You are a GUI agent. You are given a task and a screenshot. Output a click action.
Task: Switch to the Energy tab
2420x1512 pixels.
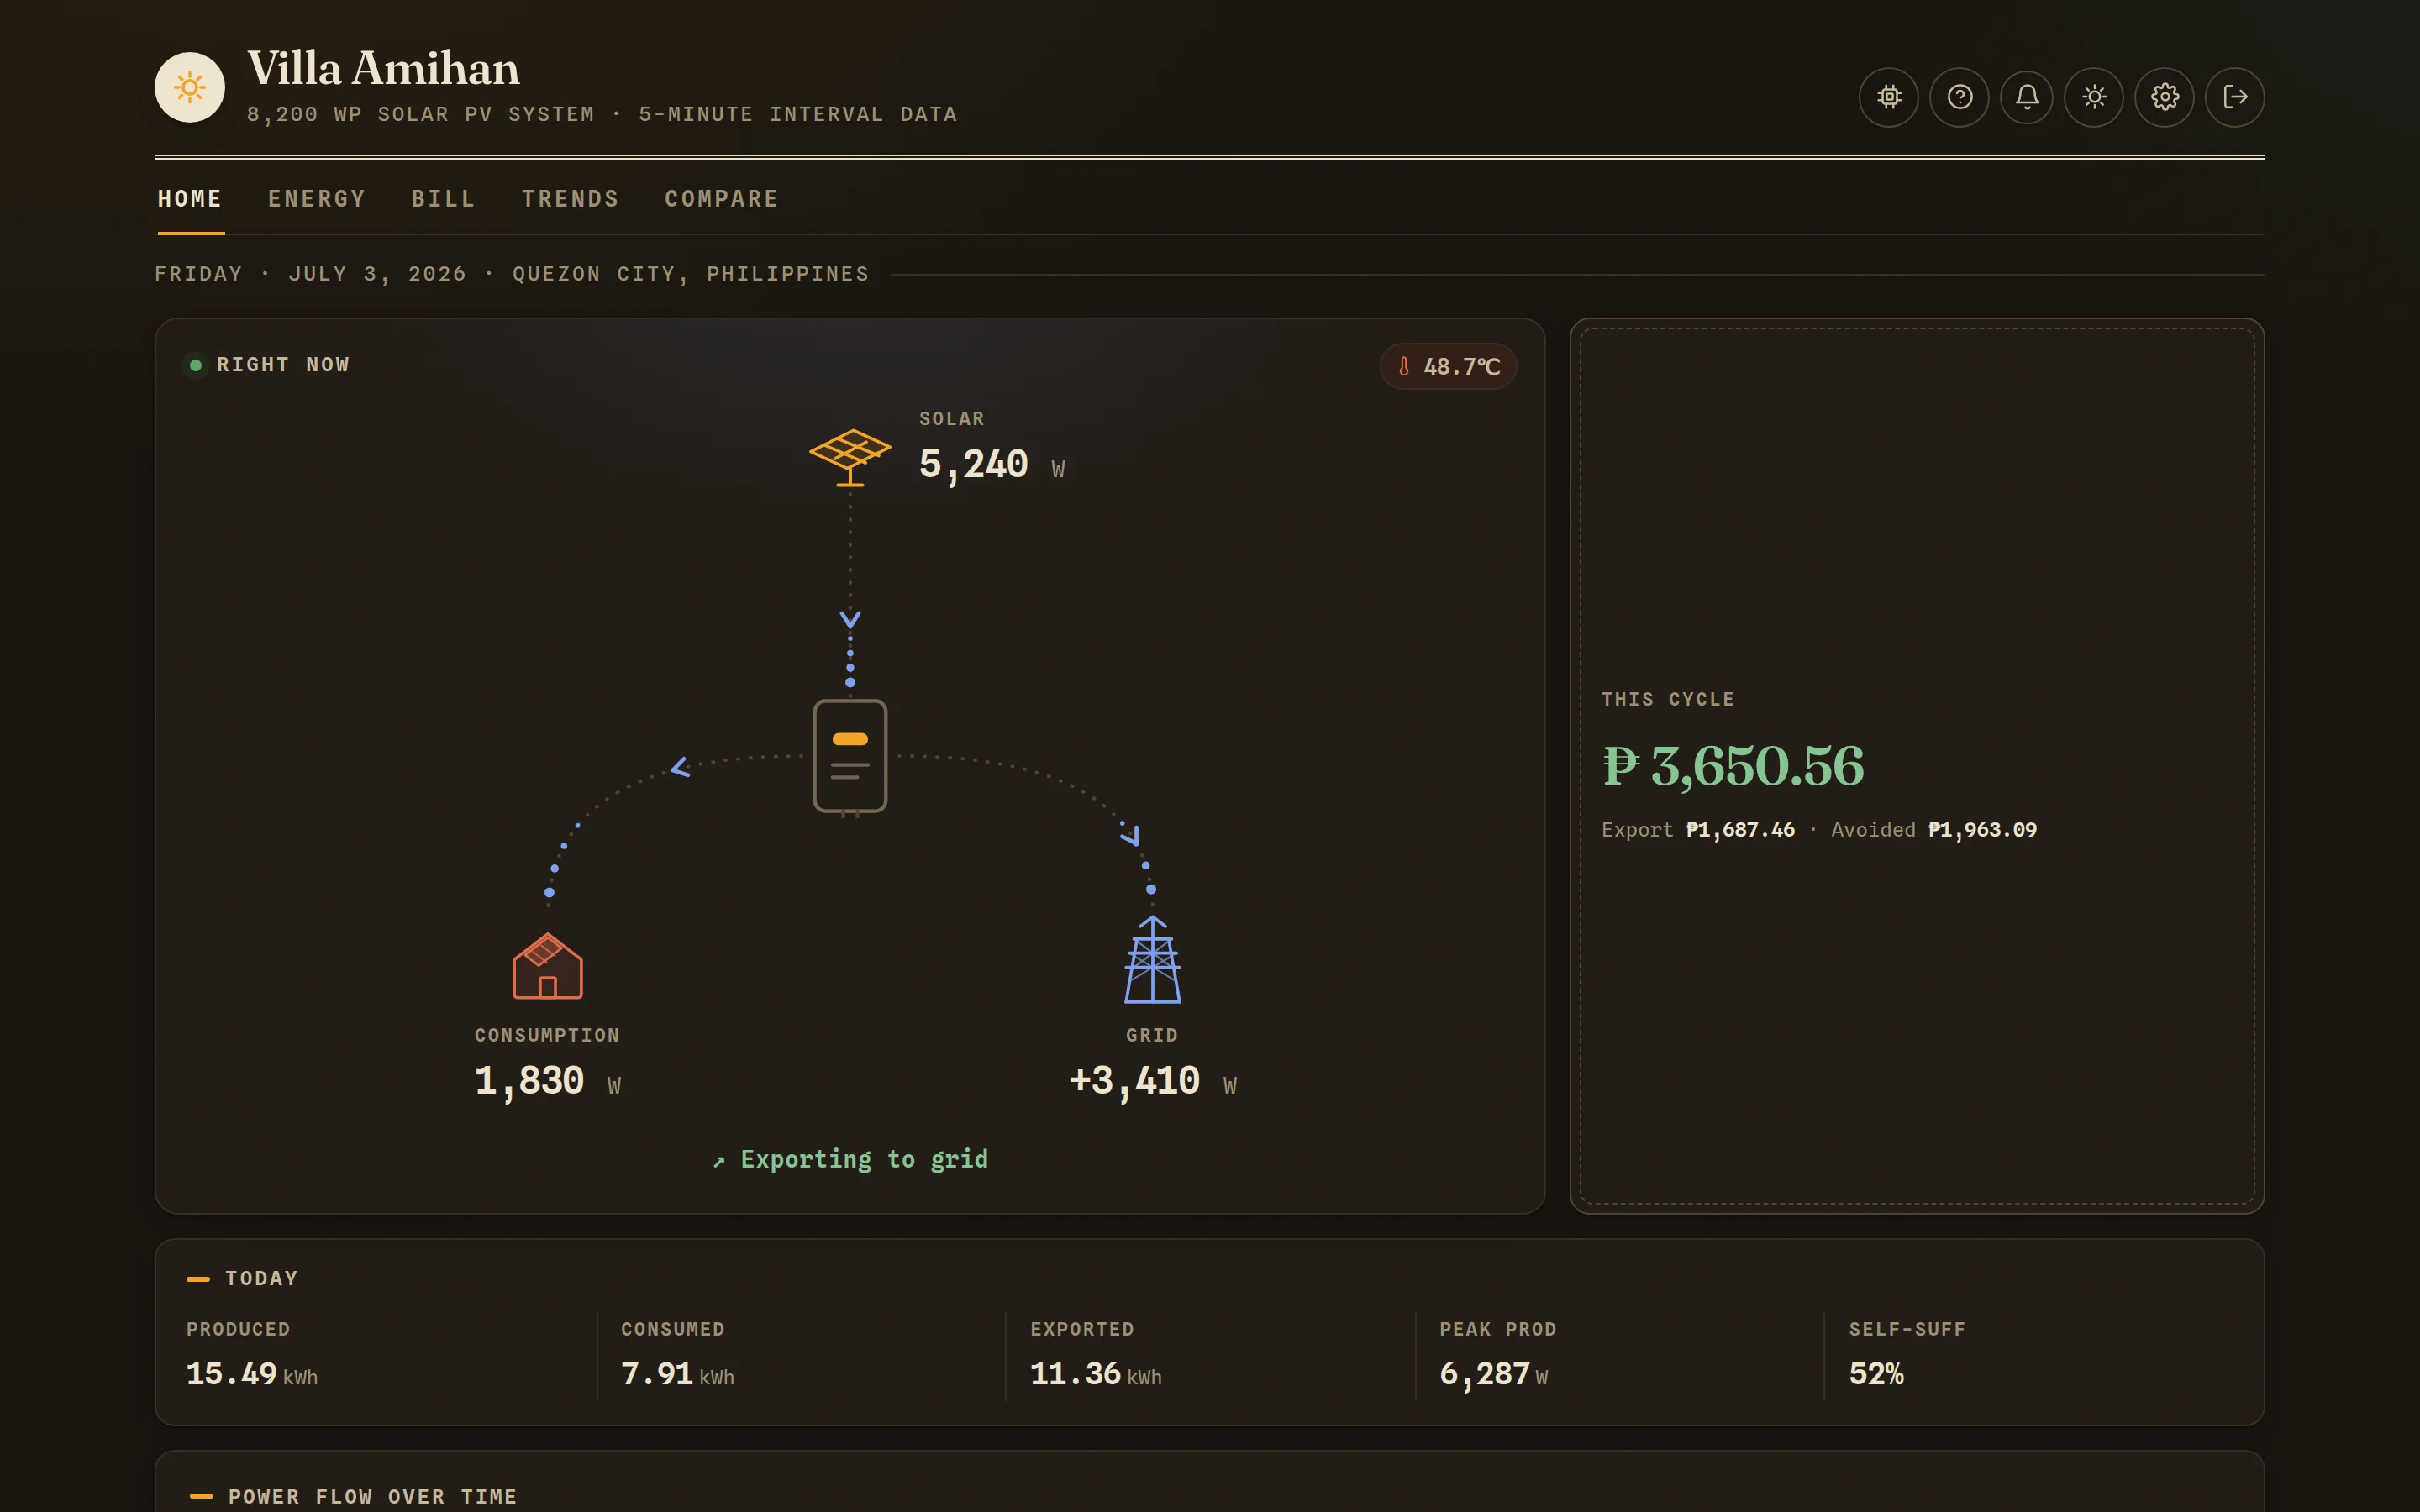(317, 199)
